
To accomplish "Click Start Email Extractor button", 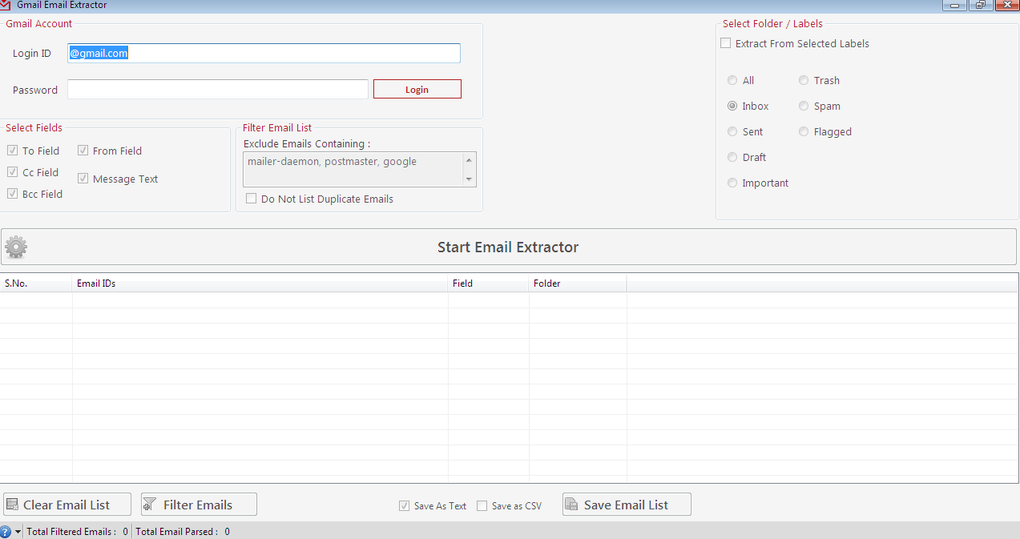I will click(508, 246).
